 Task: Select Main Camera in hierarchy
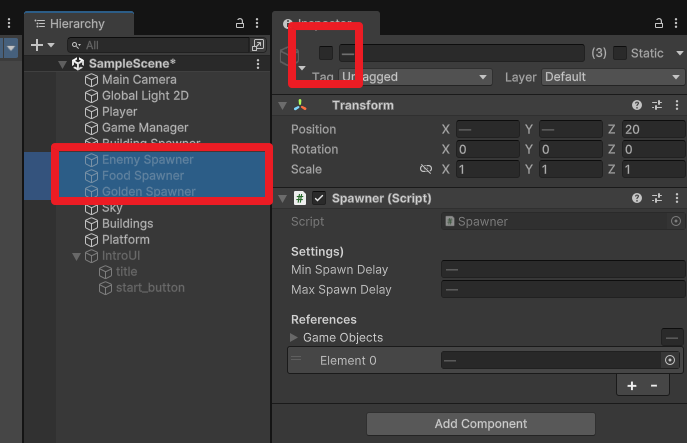tap(139, 80)
